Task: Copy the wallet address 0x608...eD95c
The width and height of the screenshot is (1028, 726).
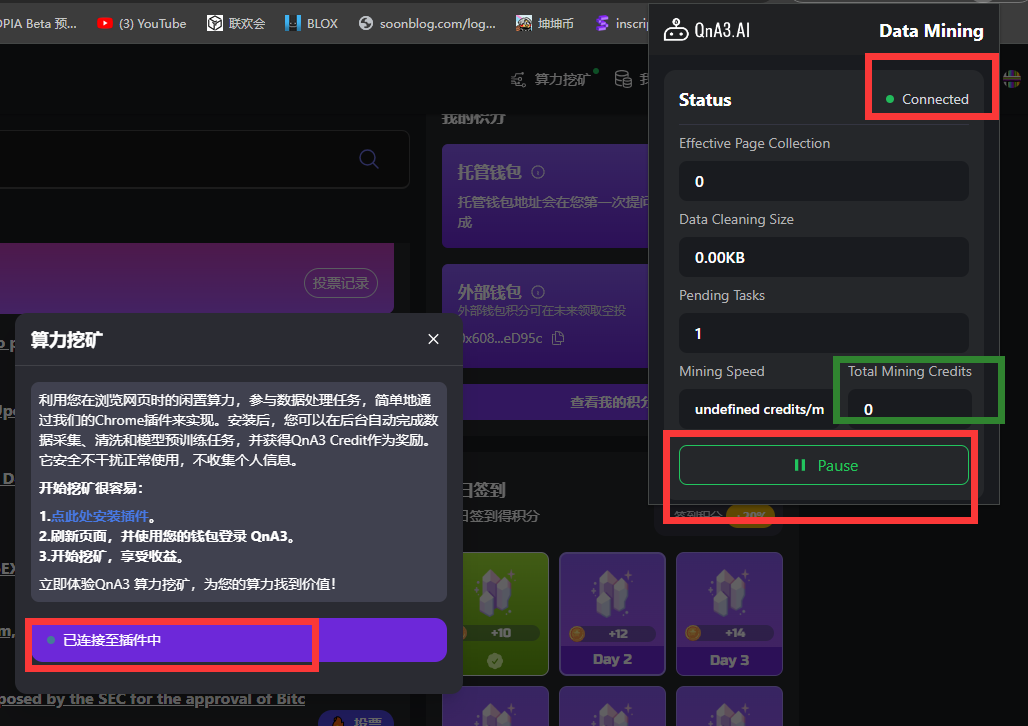Action: coord(558,338)
